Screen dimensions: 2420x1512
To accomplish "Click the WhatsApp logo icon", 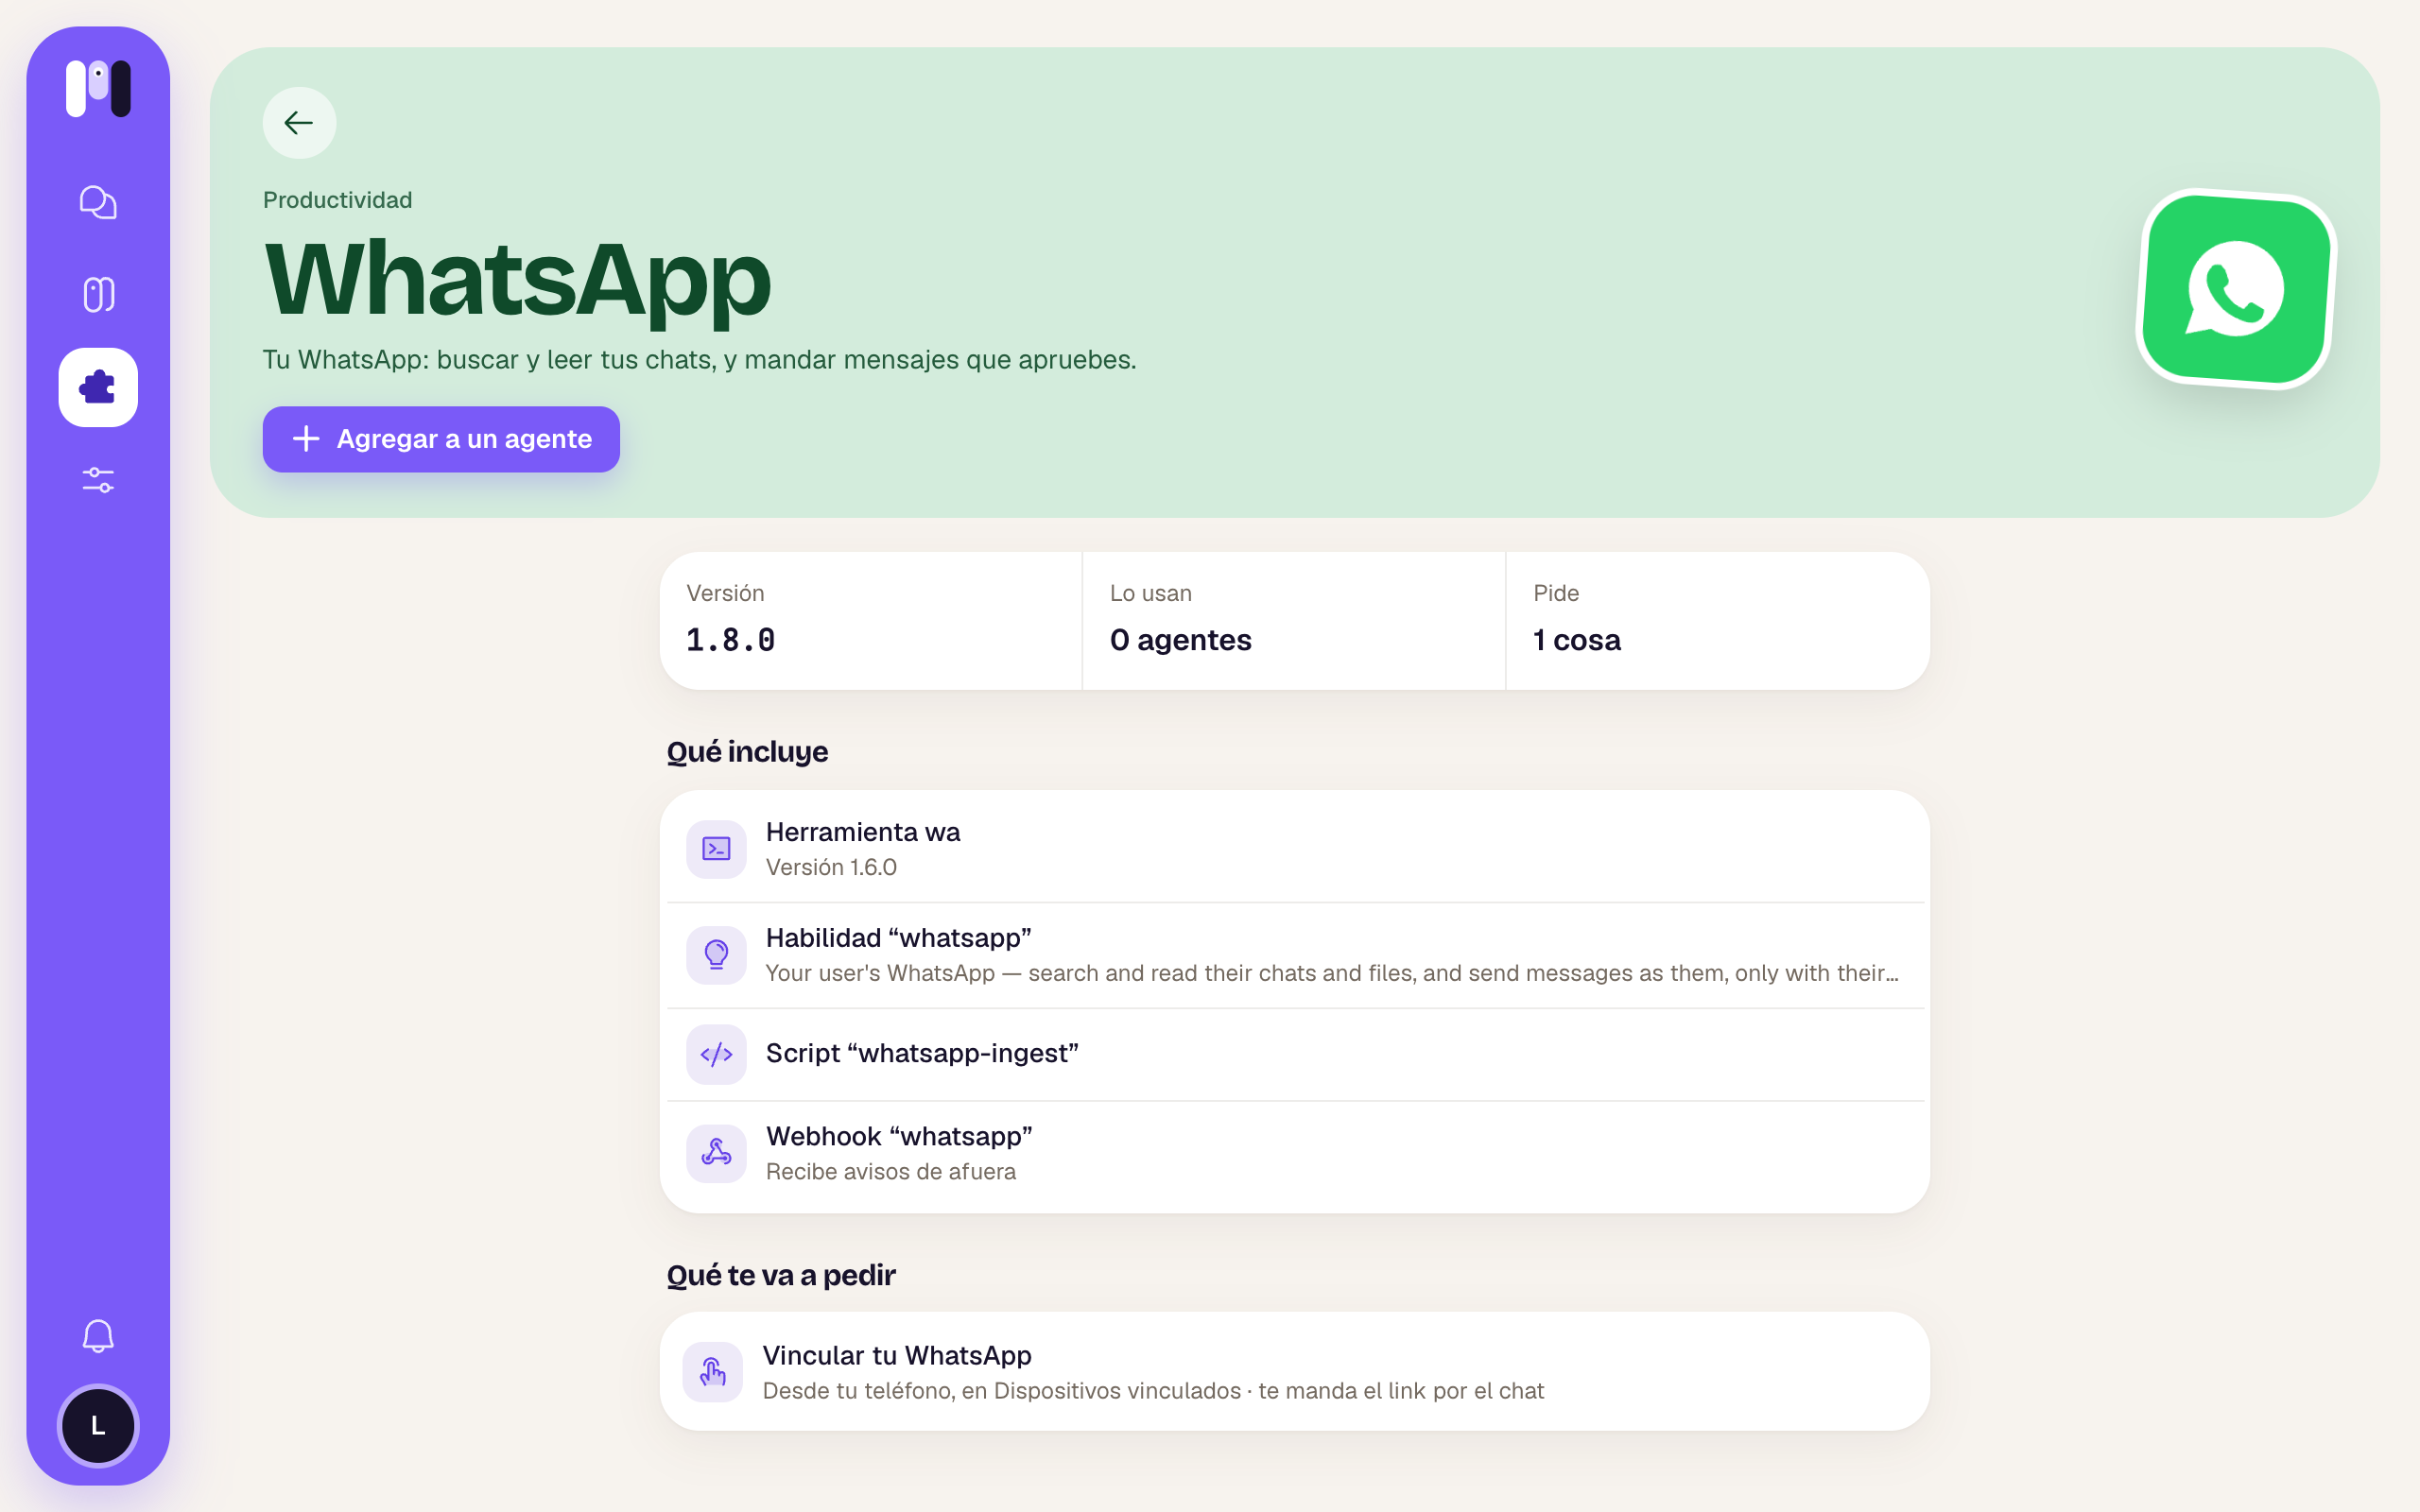I will click(x=2236, y=289).
